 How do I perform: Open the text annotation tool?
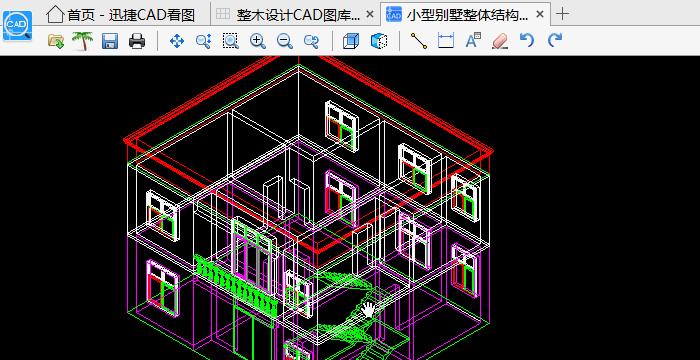coord(472,40)
